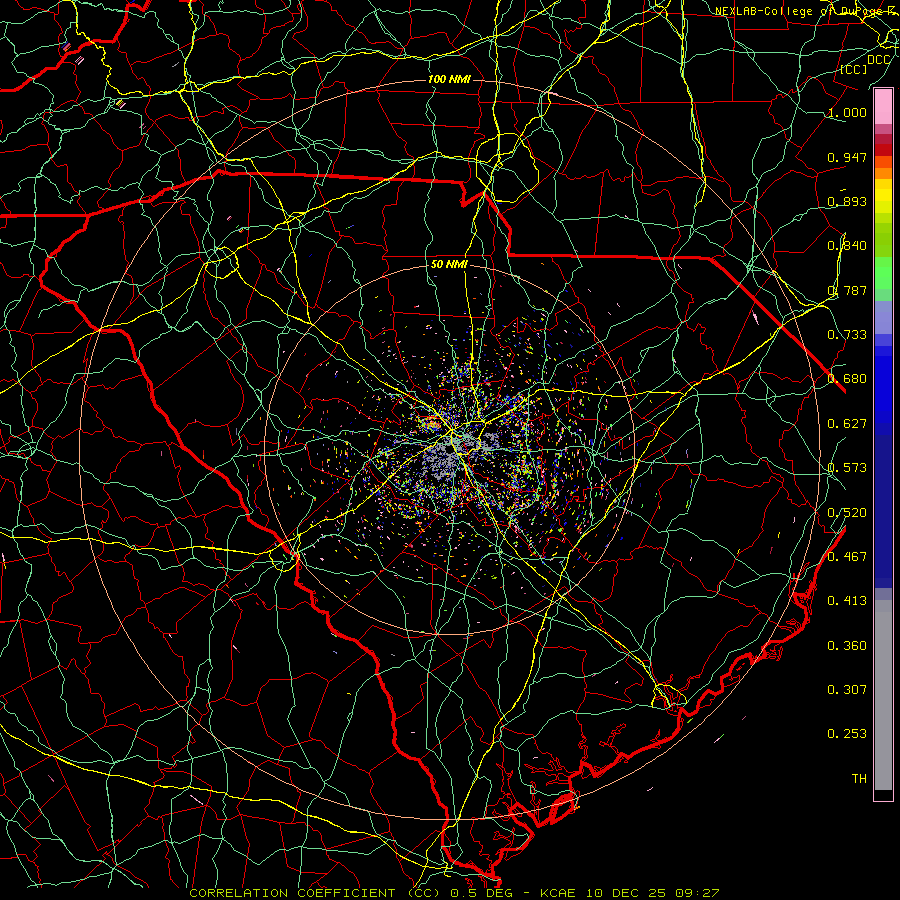Select the 0.733 legend value
The height and width of the screenshot is (900, 900).
click(847, 335)
